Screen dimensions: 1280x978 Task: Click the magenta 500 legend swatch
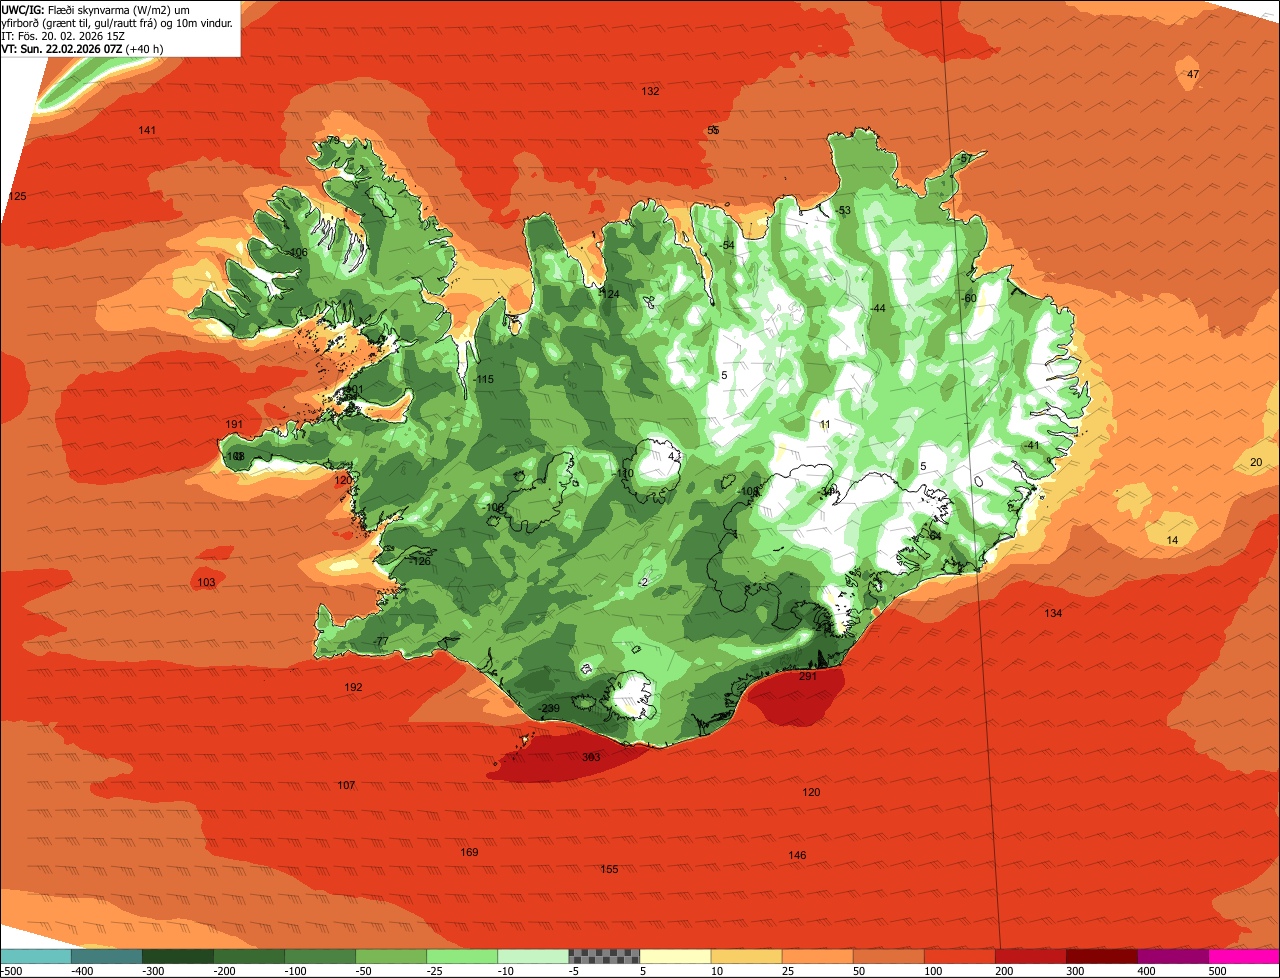click(1244, 956)
